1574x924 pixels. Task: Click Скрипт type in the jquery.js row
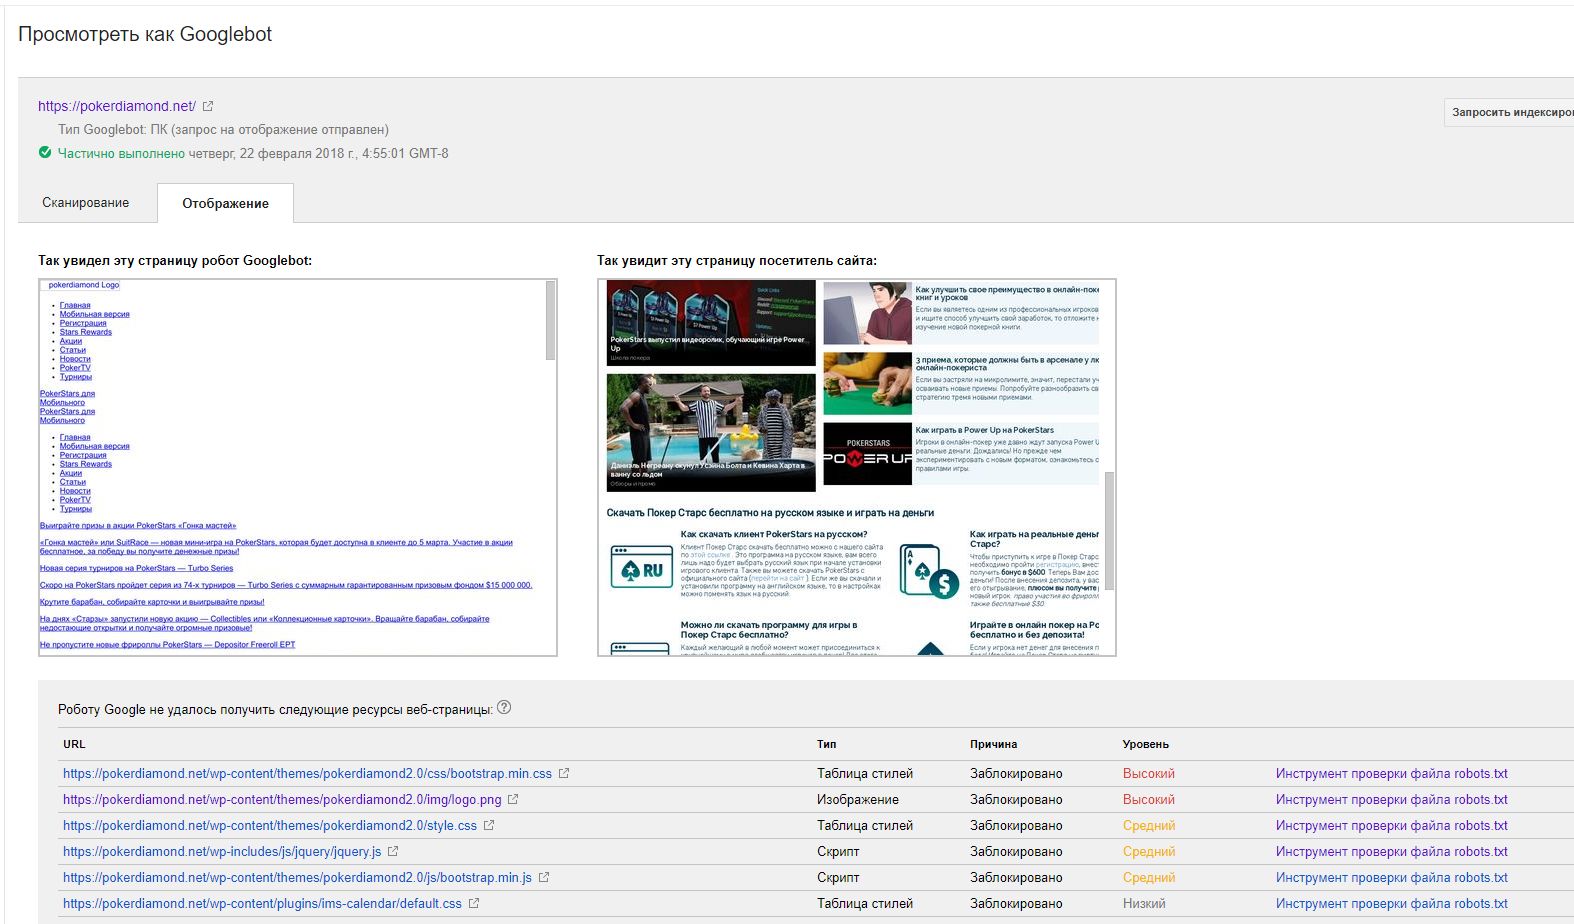point(838,851)
